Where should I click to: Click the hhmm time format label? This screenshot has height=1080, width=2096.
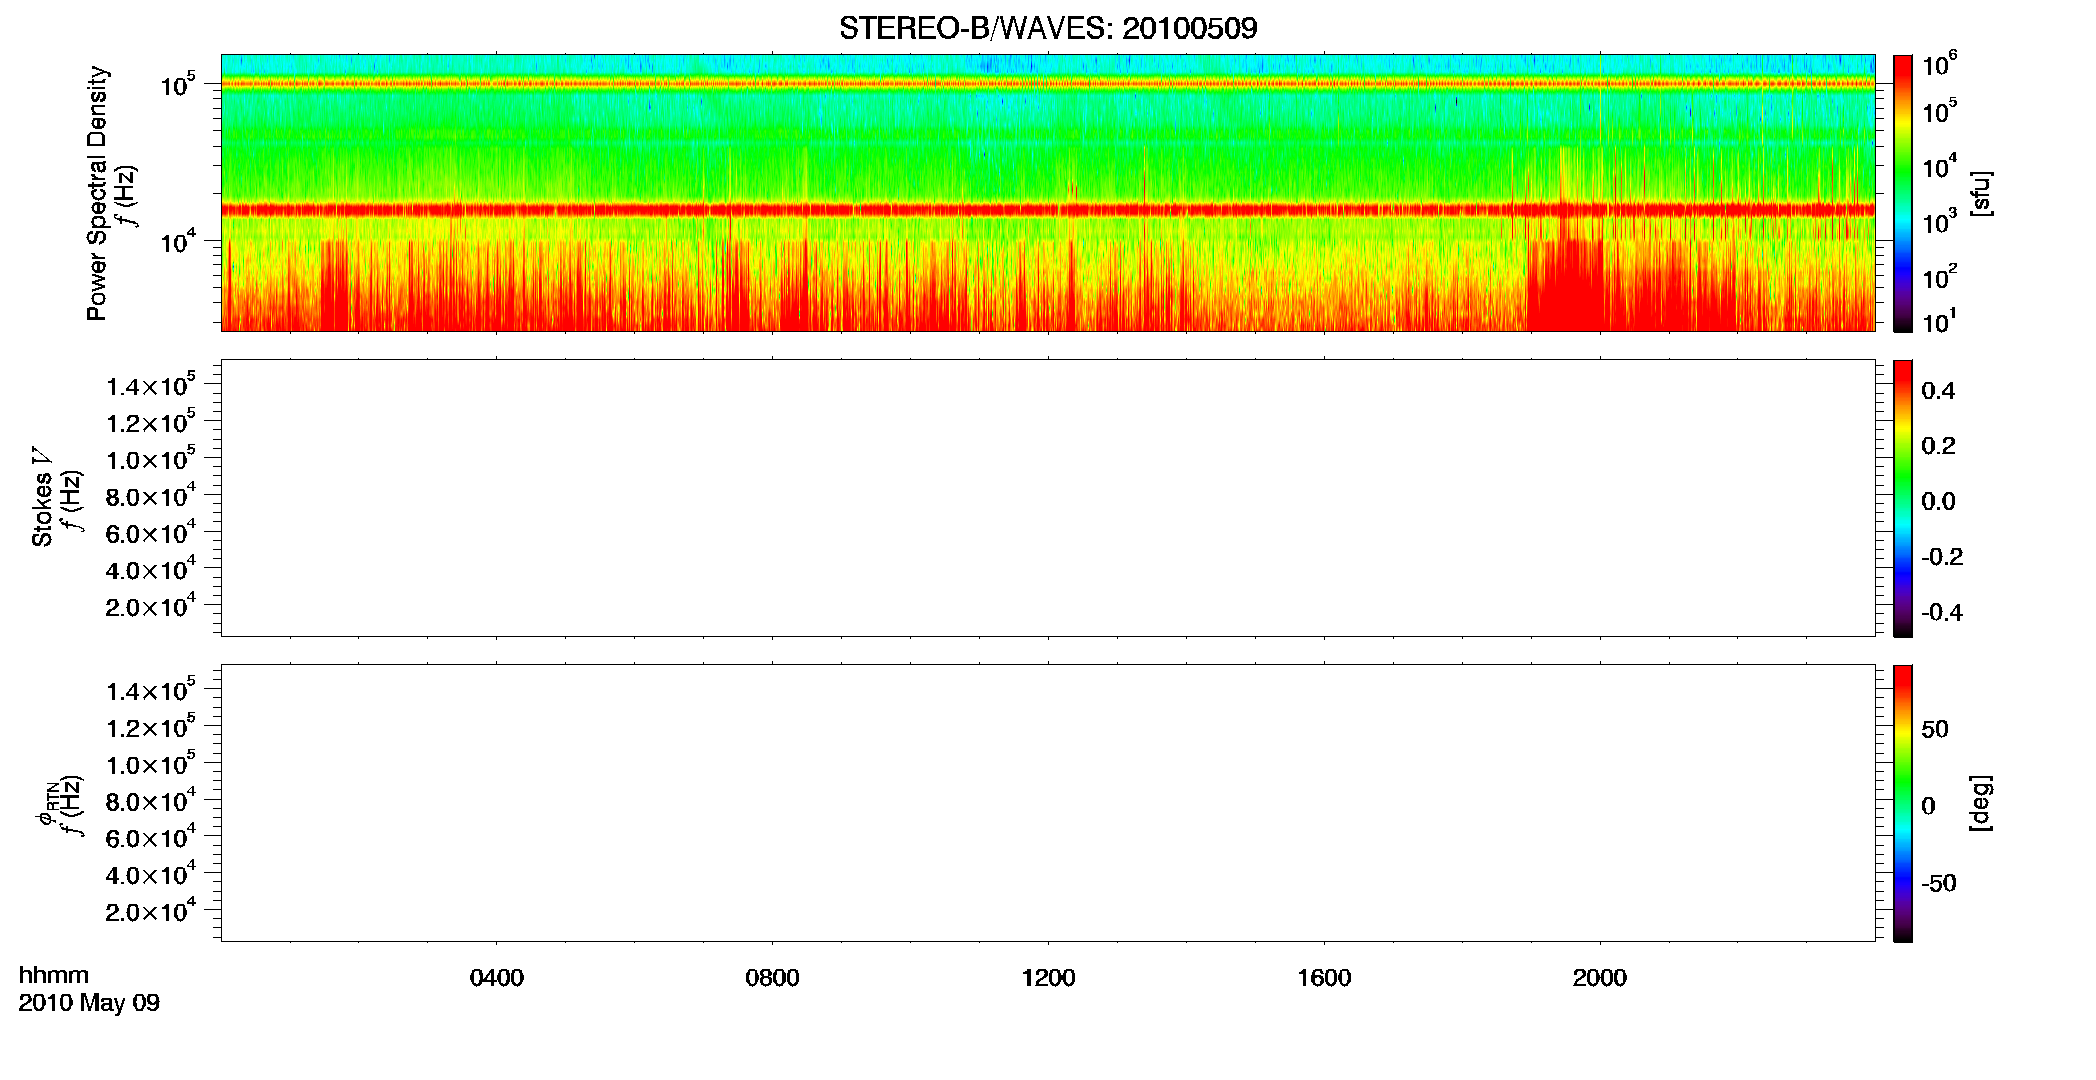pyautogui.click(x=54, y=975)
